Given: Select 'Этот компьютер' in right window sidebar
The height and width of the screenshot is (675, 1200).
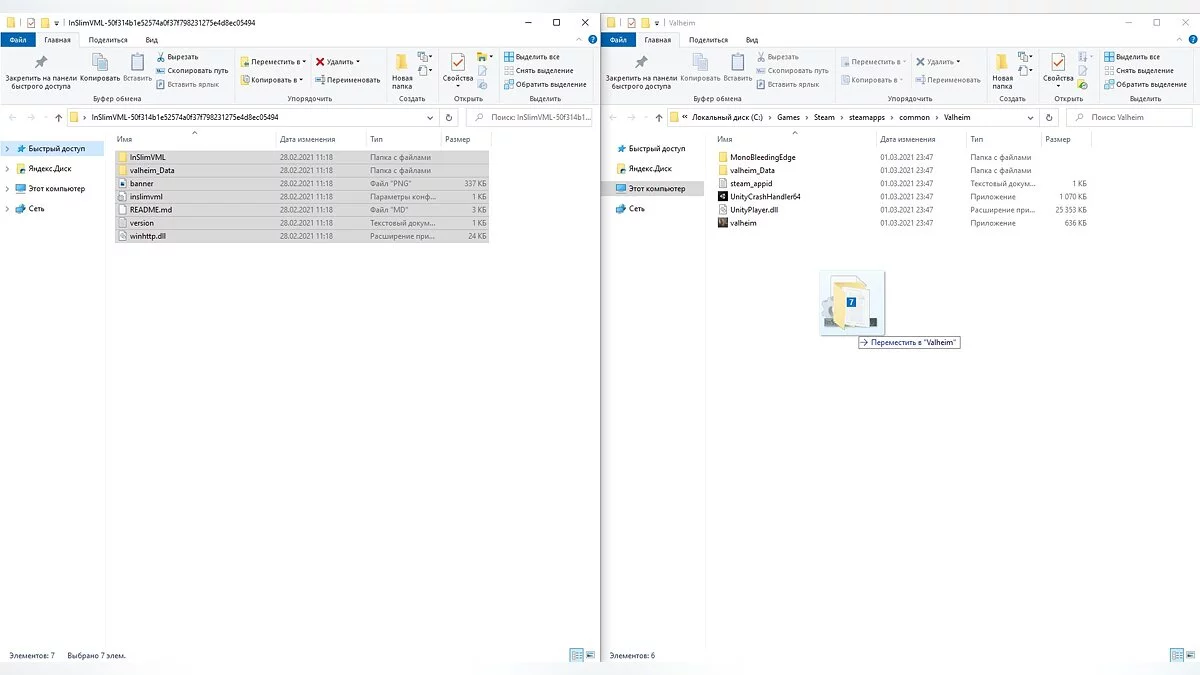Looking at the screenshot, I should click(656, 188).
